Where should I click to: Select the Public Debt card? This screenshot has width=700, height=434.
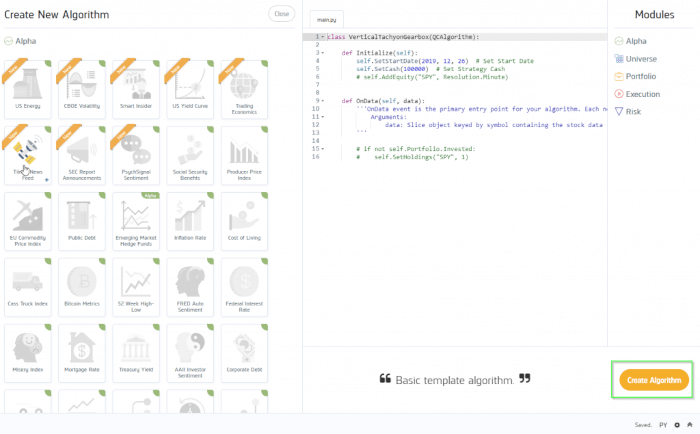tap(82, 221)
